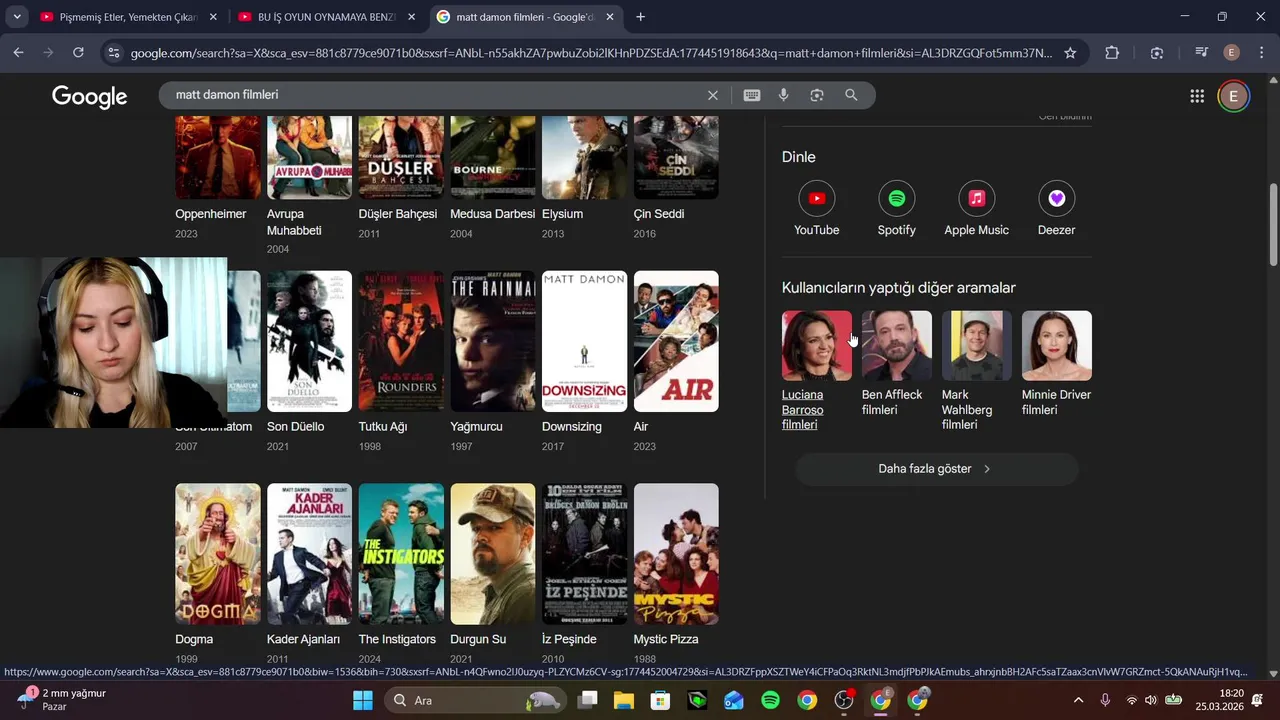The height and width of the screenshot is (720, 1280).
Task: Click the Rounders (Tutku Ağı) poster
Action: pyautogui.click(x=401, y=341)
